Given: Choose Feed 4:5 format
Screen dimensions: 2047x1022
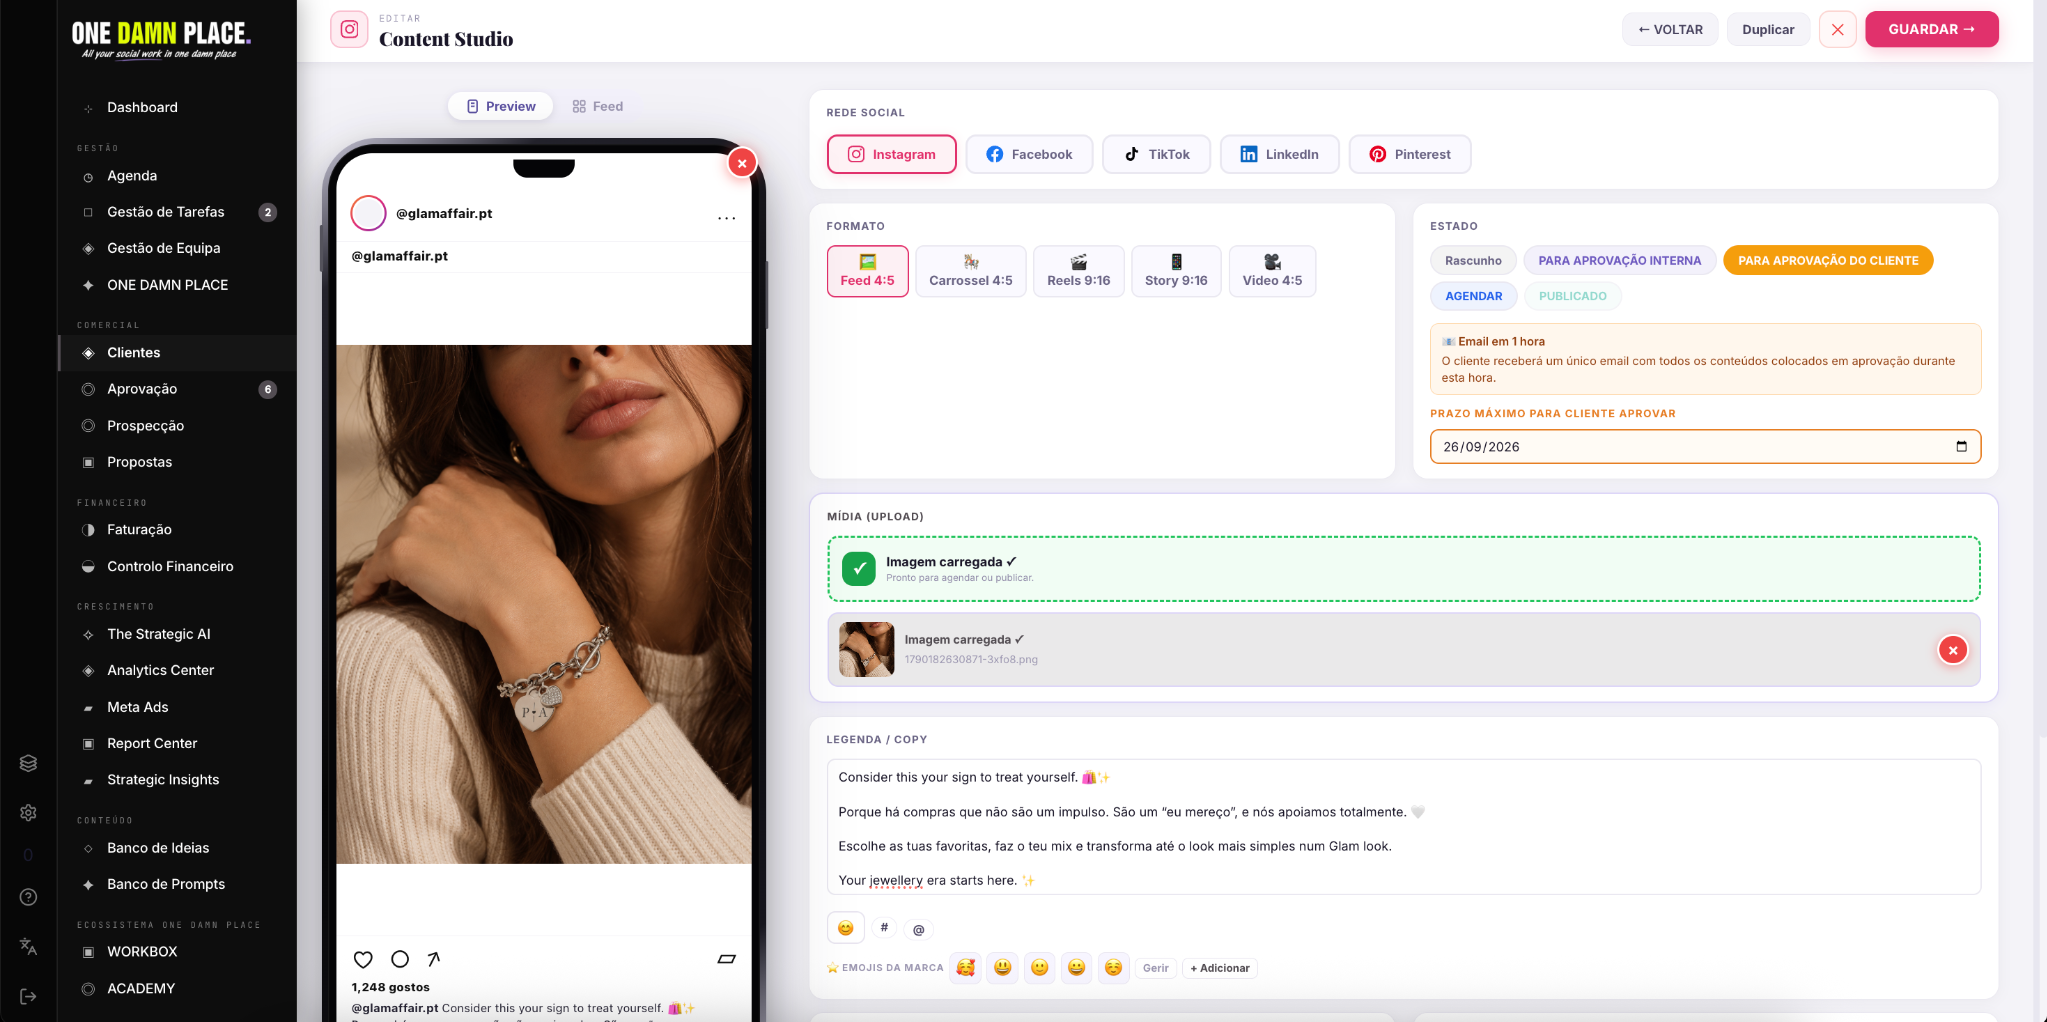Looking at the screenshot, I should 868,271.
